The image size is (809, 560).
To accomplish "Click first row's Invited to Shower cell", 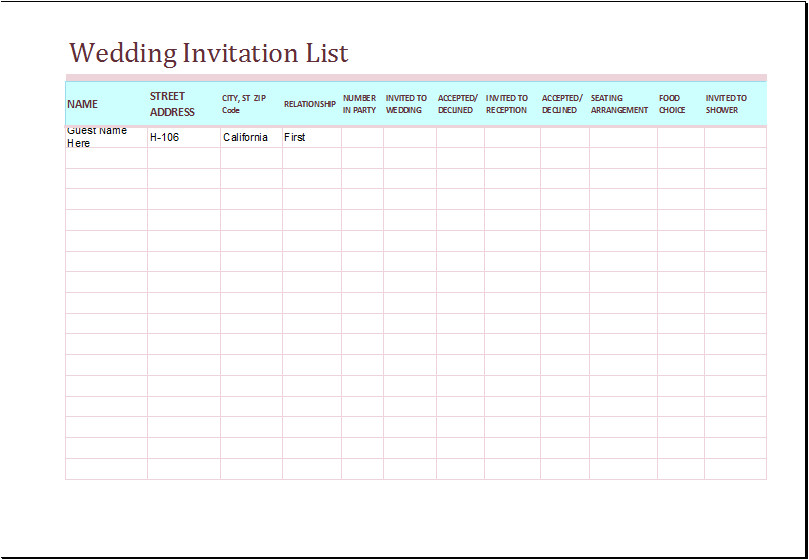I will pyautogui.click(x=735, y=137).
